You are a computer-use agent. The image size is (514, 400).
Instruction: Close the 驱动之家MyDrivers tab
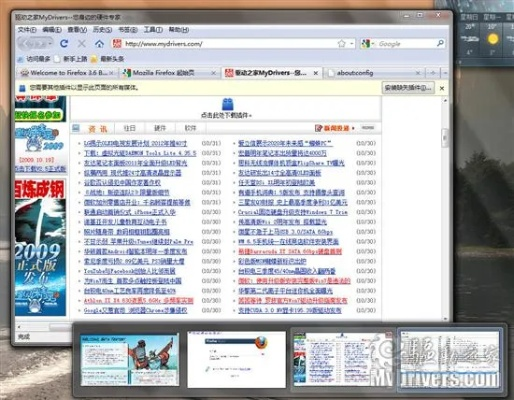tap(316, 73)
